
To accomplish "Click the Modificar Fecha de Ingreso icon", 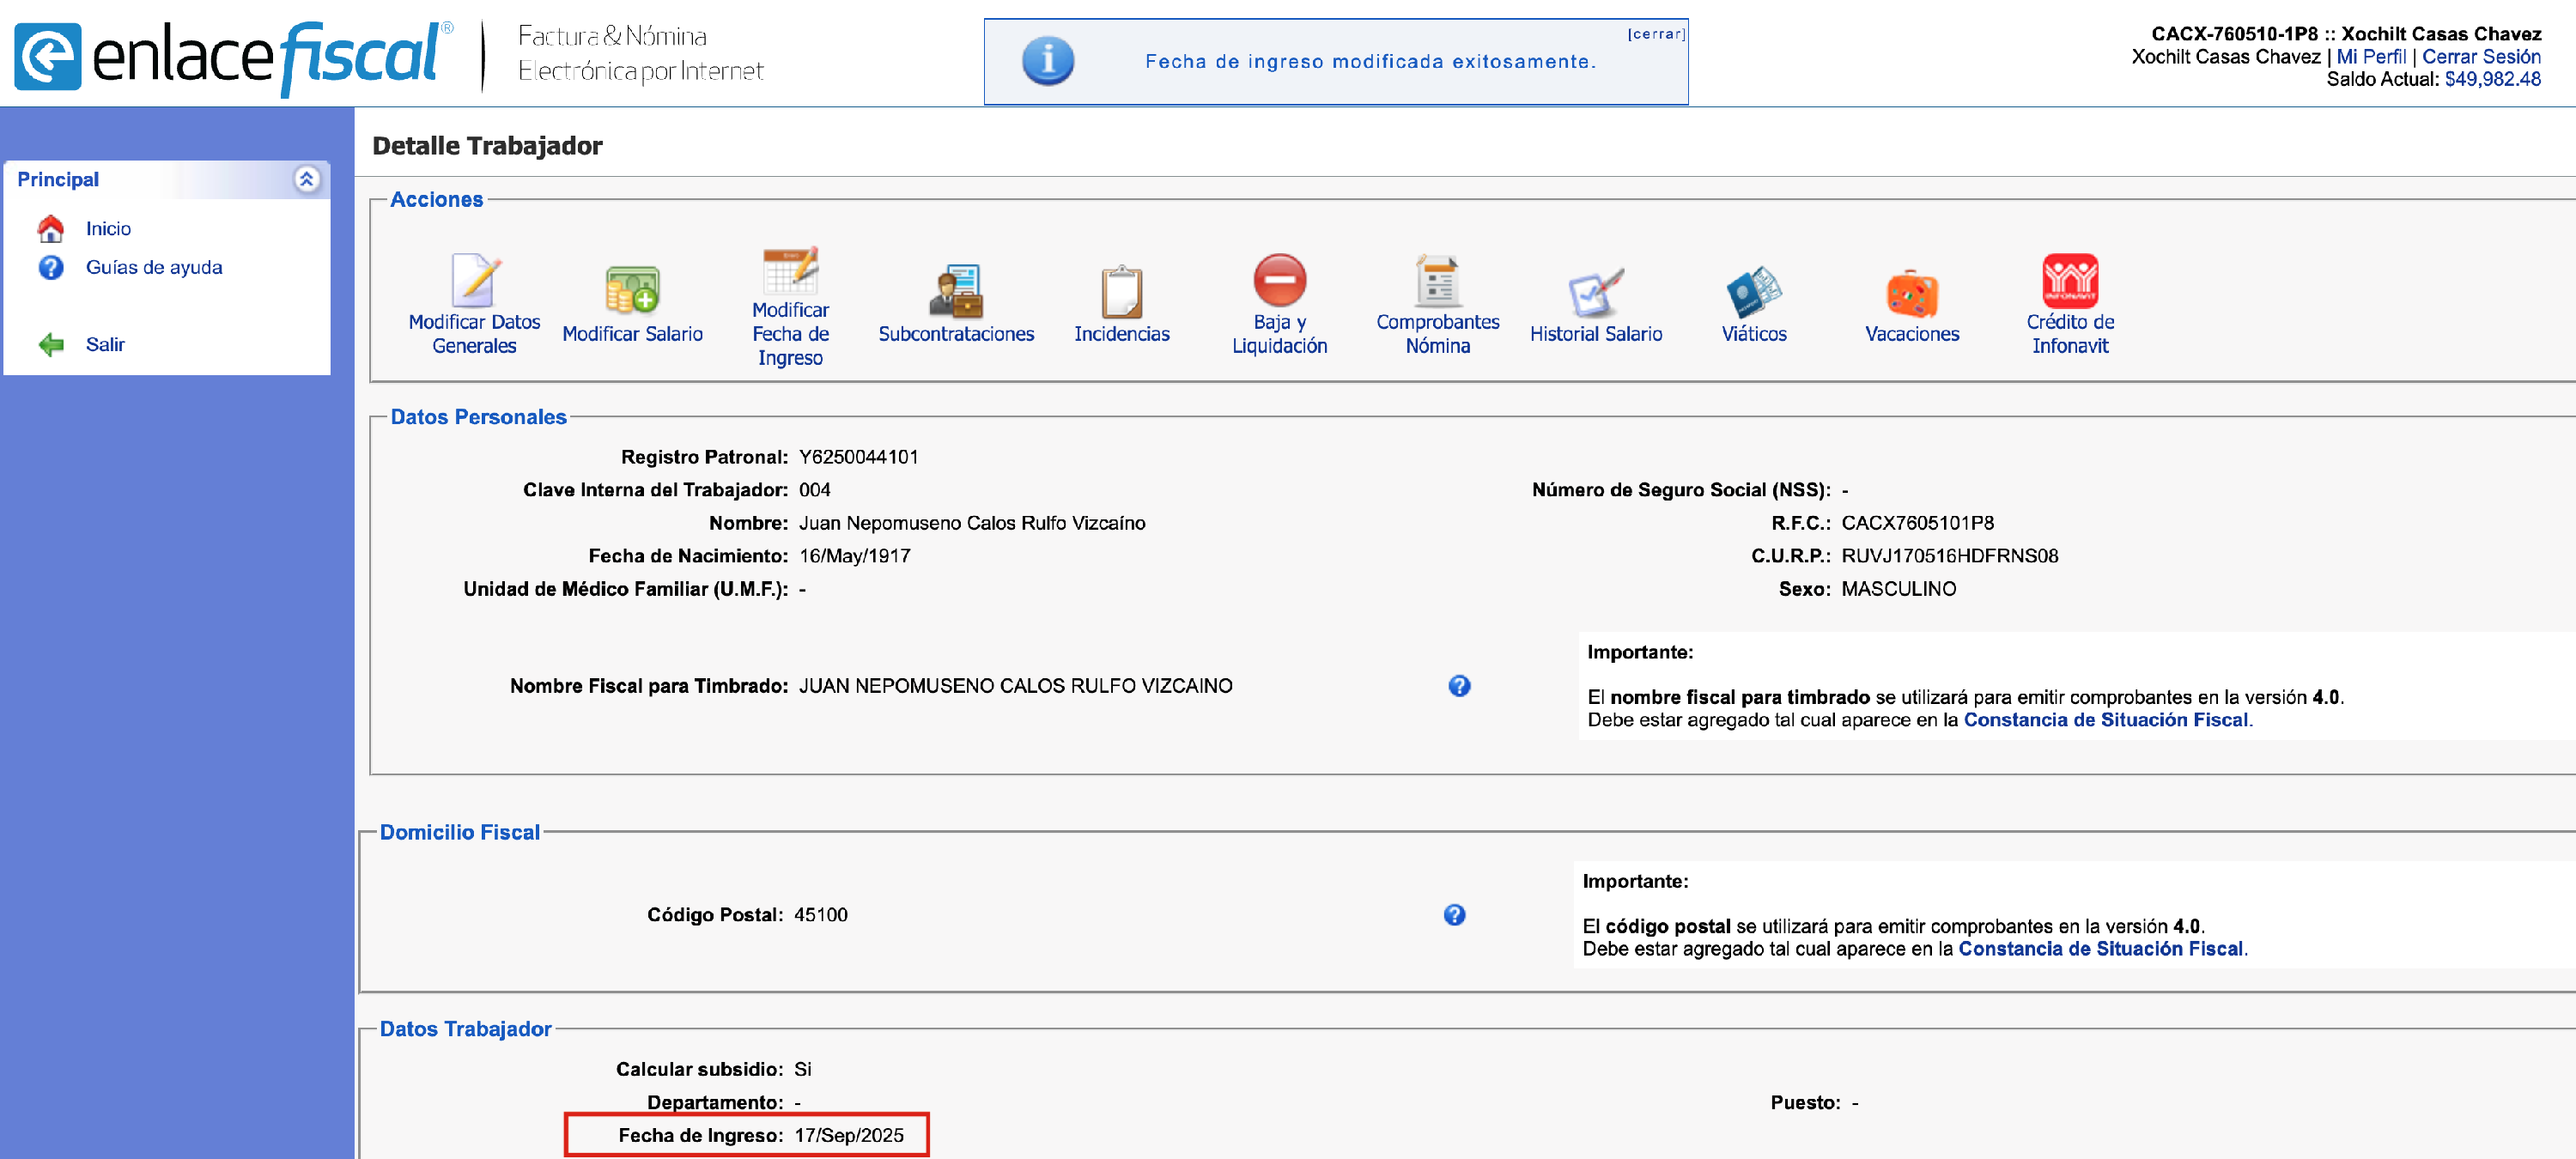I will (790, 270).
